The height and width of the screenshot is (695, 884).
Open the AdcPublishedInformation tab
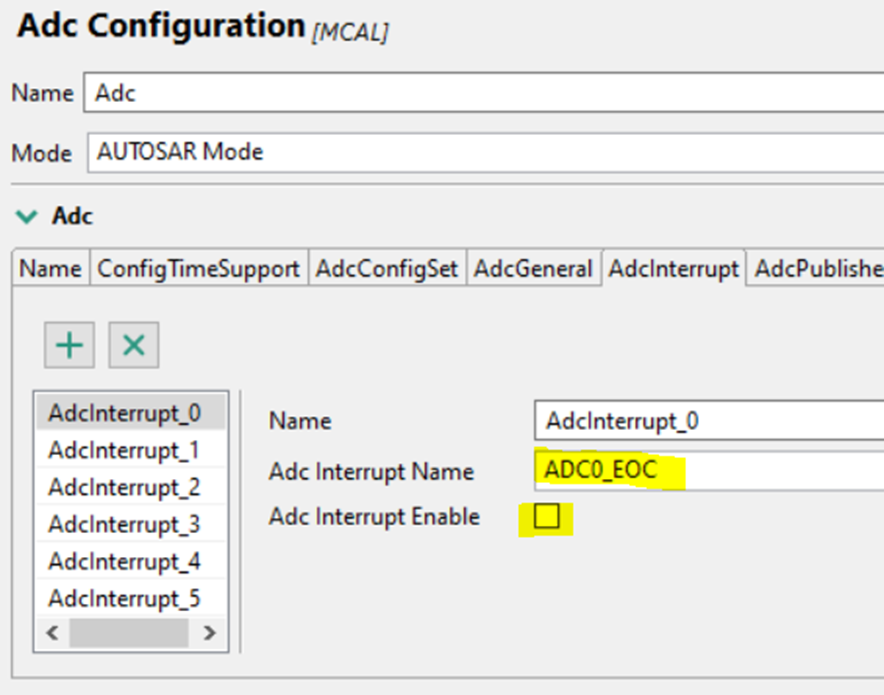click(x=817, y=268)
